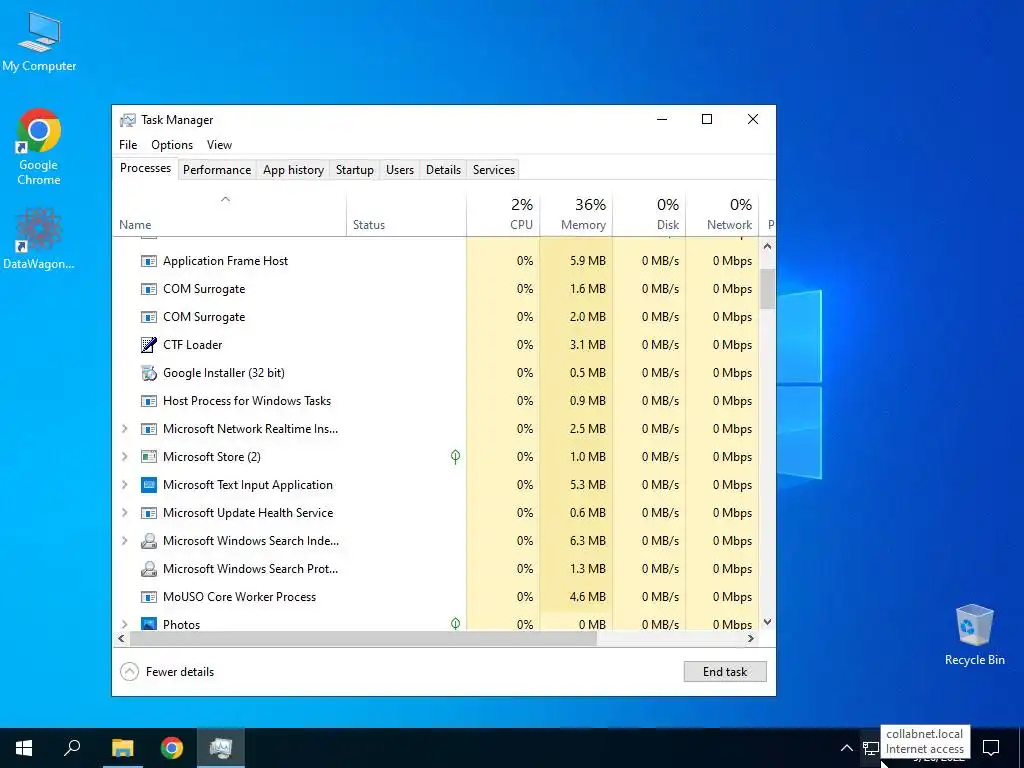Expand Microsoft Update Health Service row
Image resolution: width=1024 pixels, height=768 pixels.
click(x=125, y=513)
